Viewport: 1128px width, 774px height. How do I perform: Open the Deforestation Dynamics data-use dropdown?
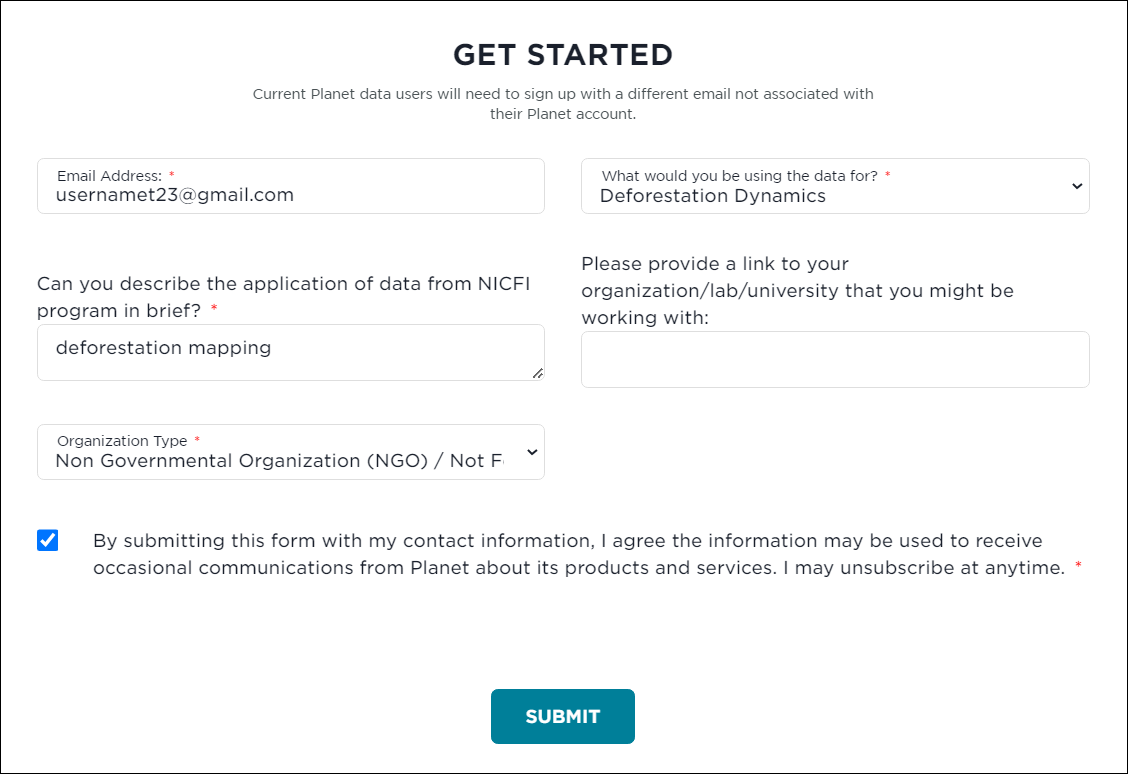pos(820,195)
